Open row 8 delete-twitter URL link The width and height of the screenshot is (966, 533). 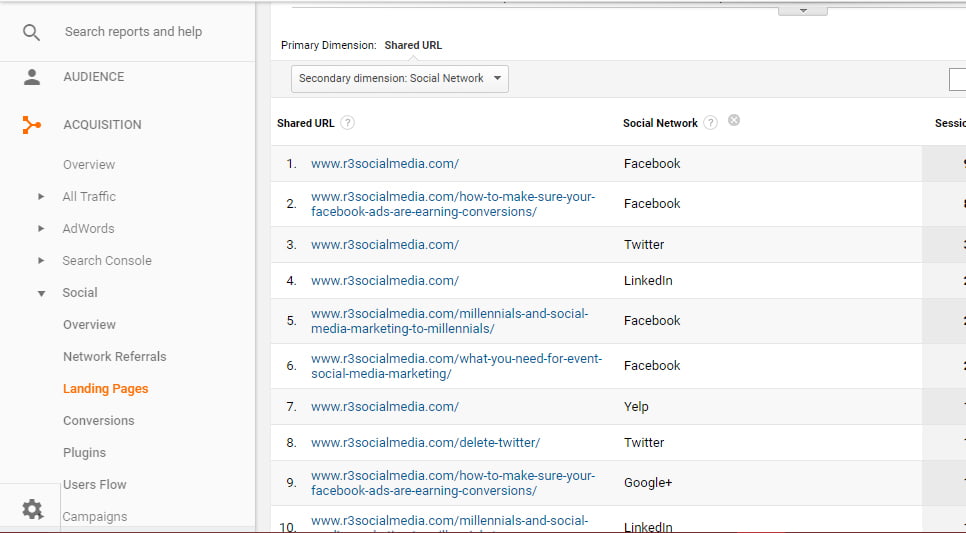(426, 442)
